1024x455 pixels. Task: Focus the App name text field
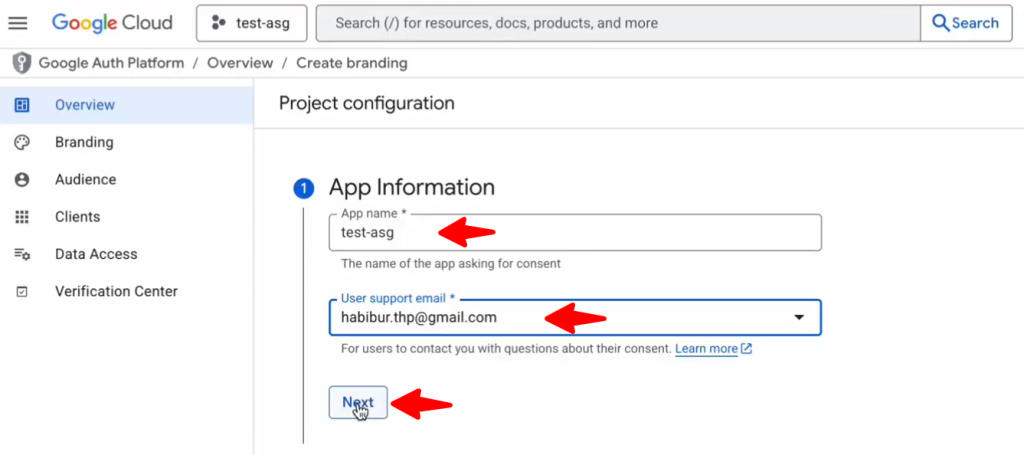tap(575, 233)
